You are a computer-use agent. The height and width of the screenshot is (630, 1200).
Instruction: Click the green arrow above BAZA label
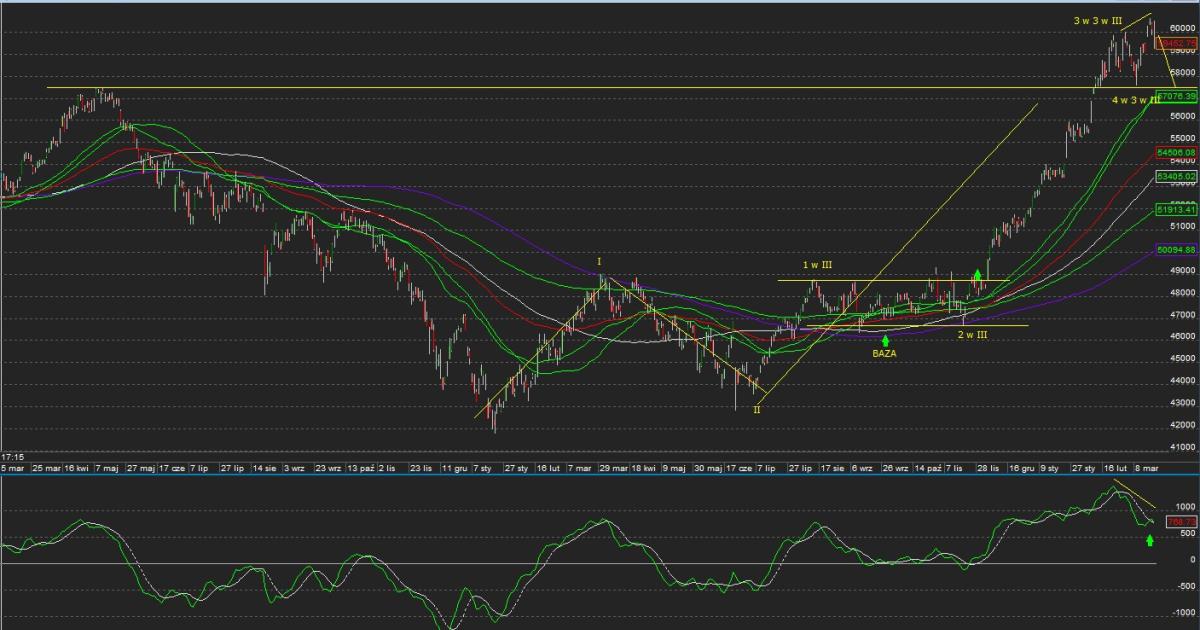pos(885,341)
